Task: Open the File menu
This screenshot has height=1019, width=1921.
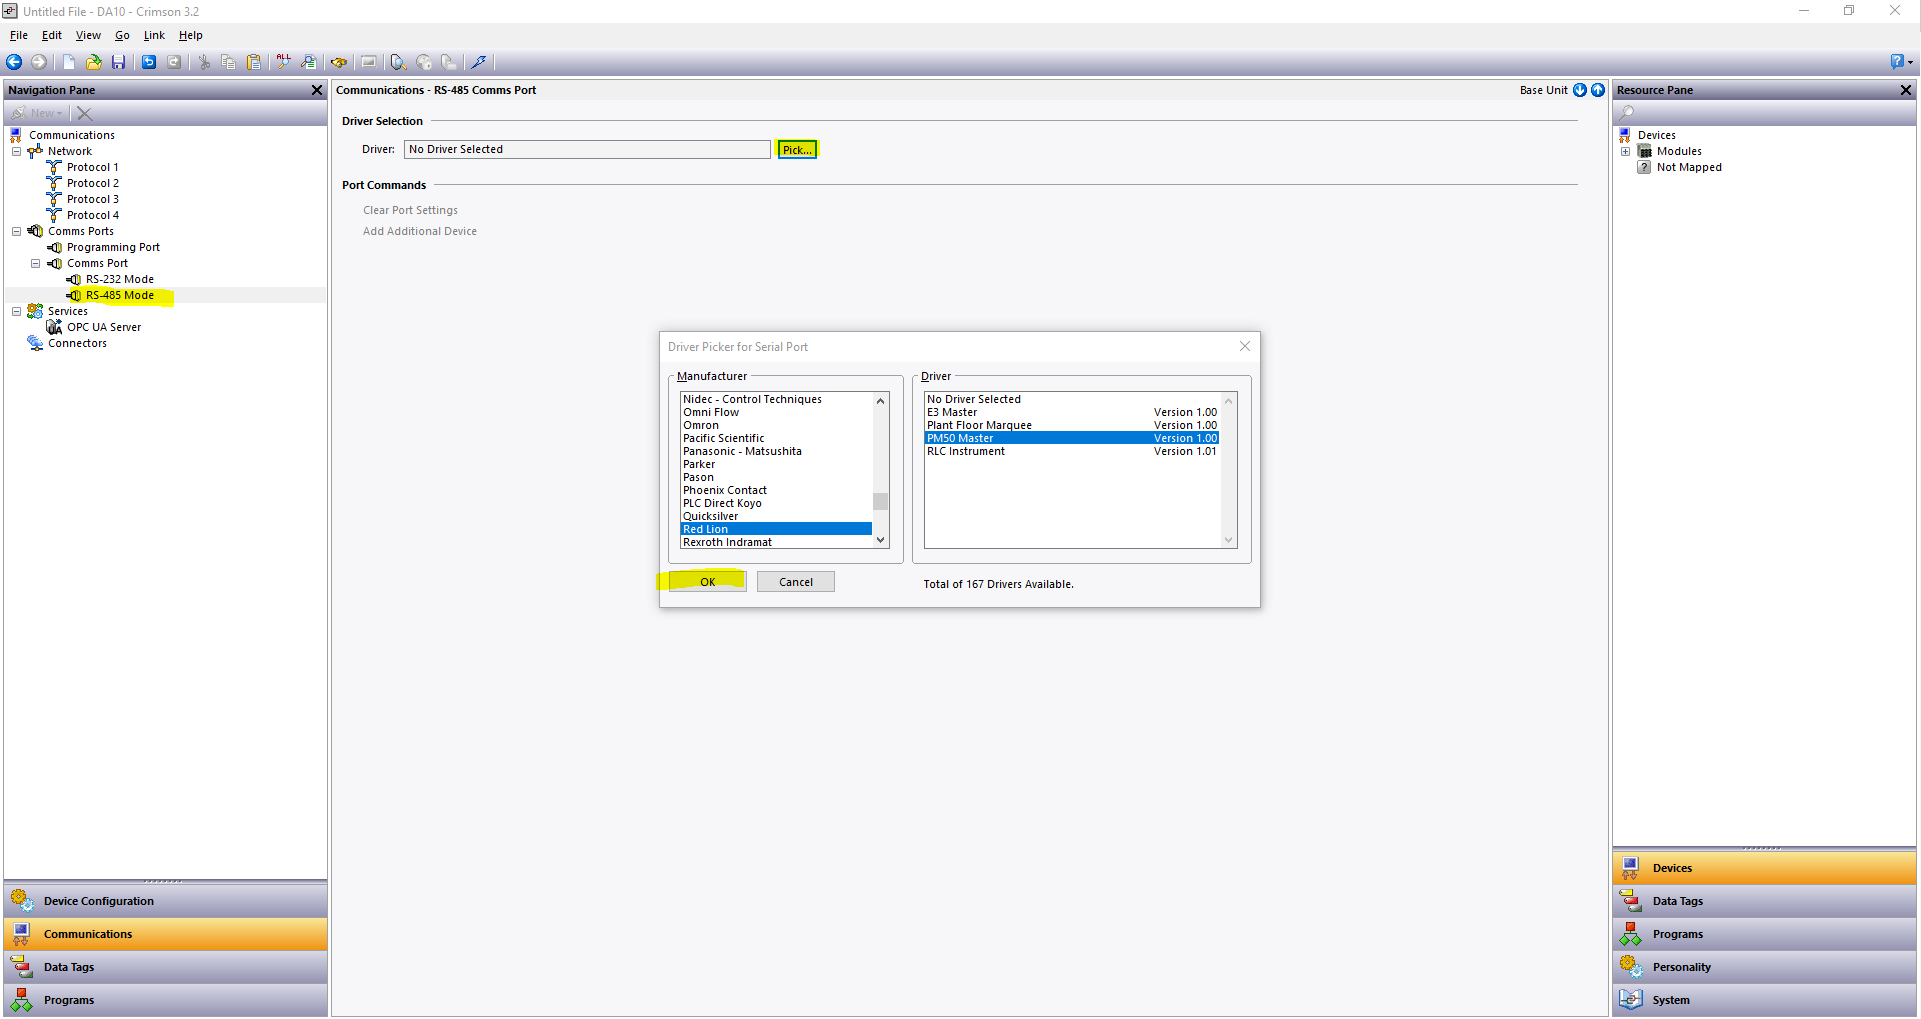Action: (19, 35)
